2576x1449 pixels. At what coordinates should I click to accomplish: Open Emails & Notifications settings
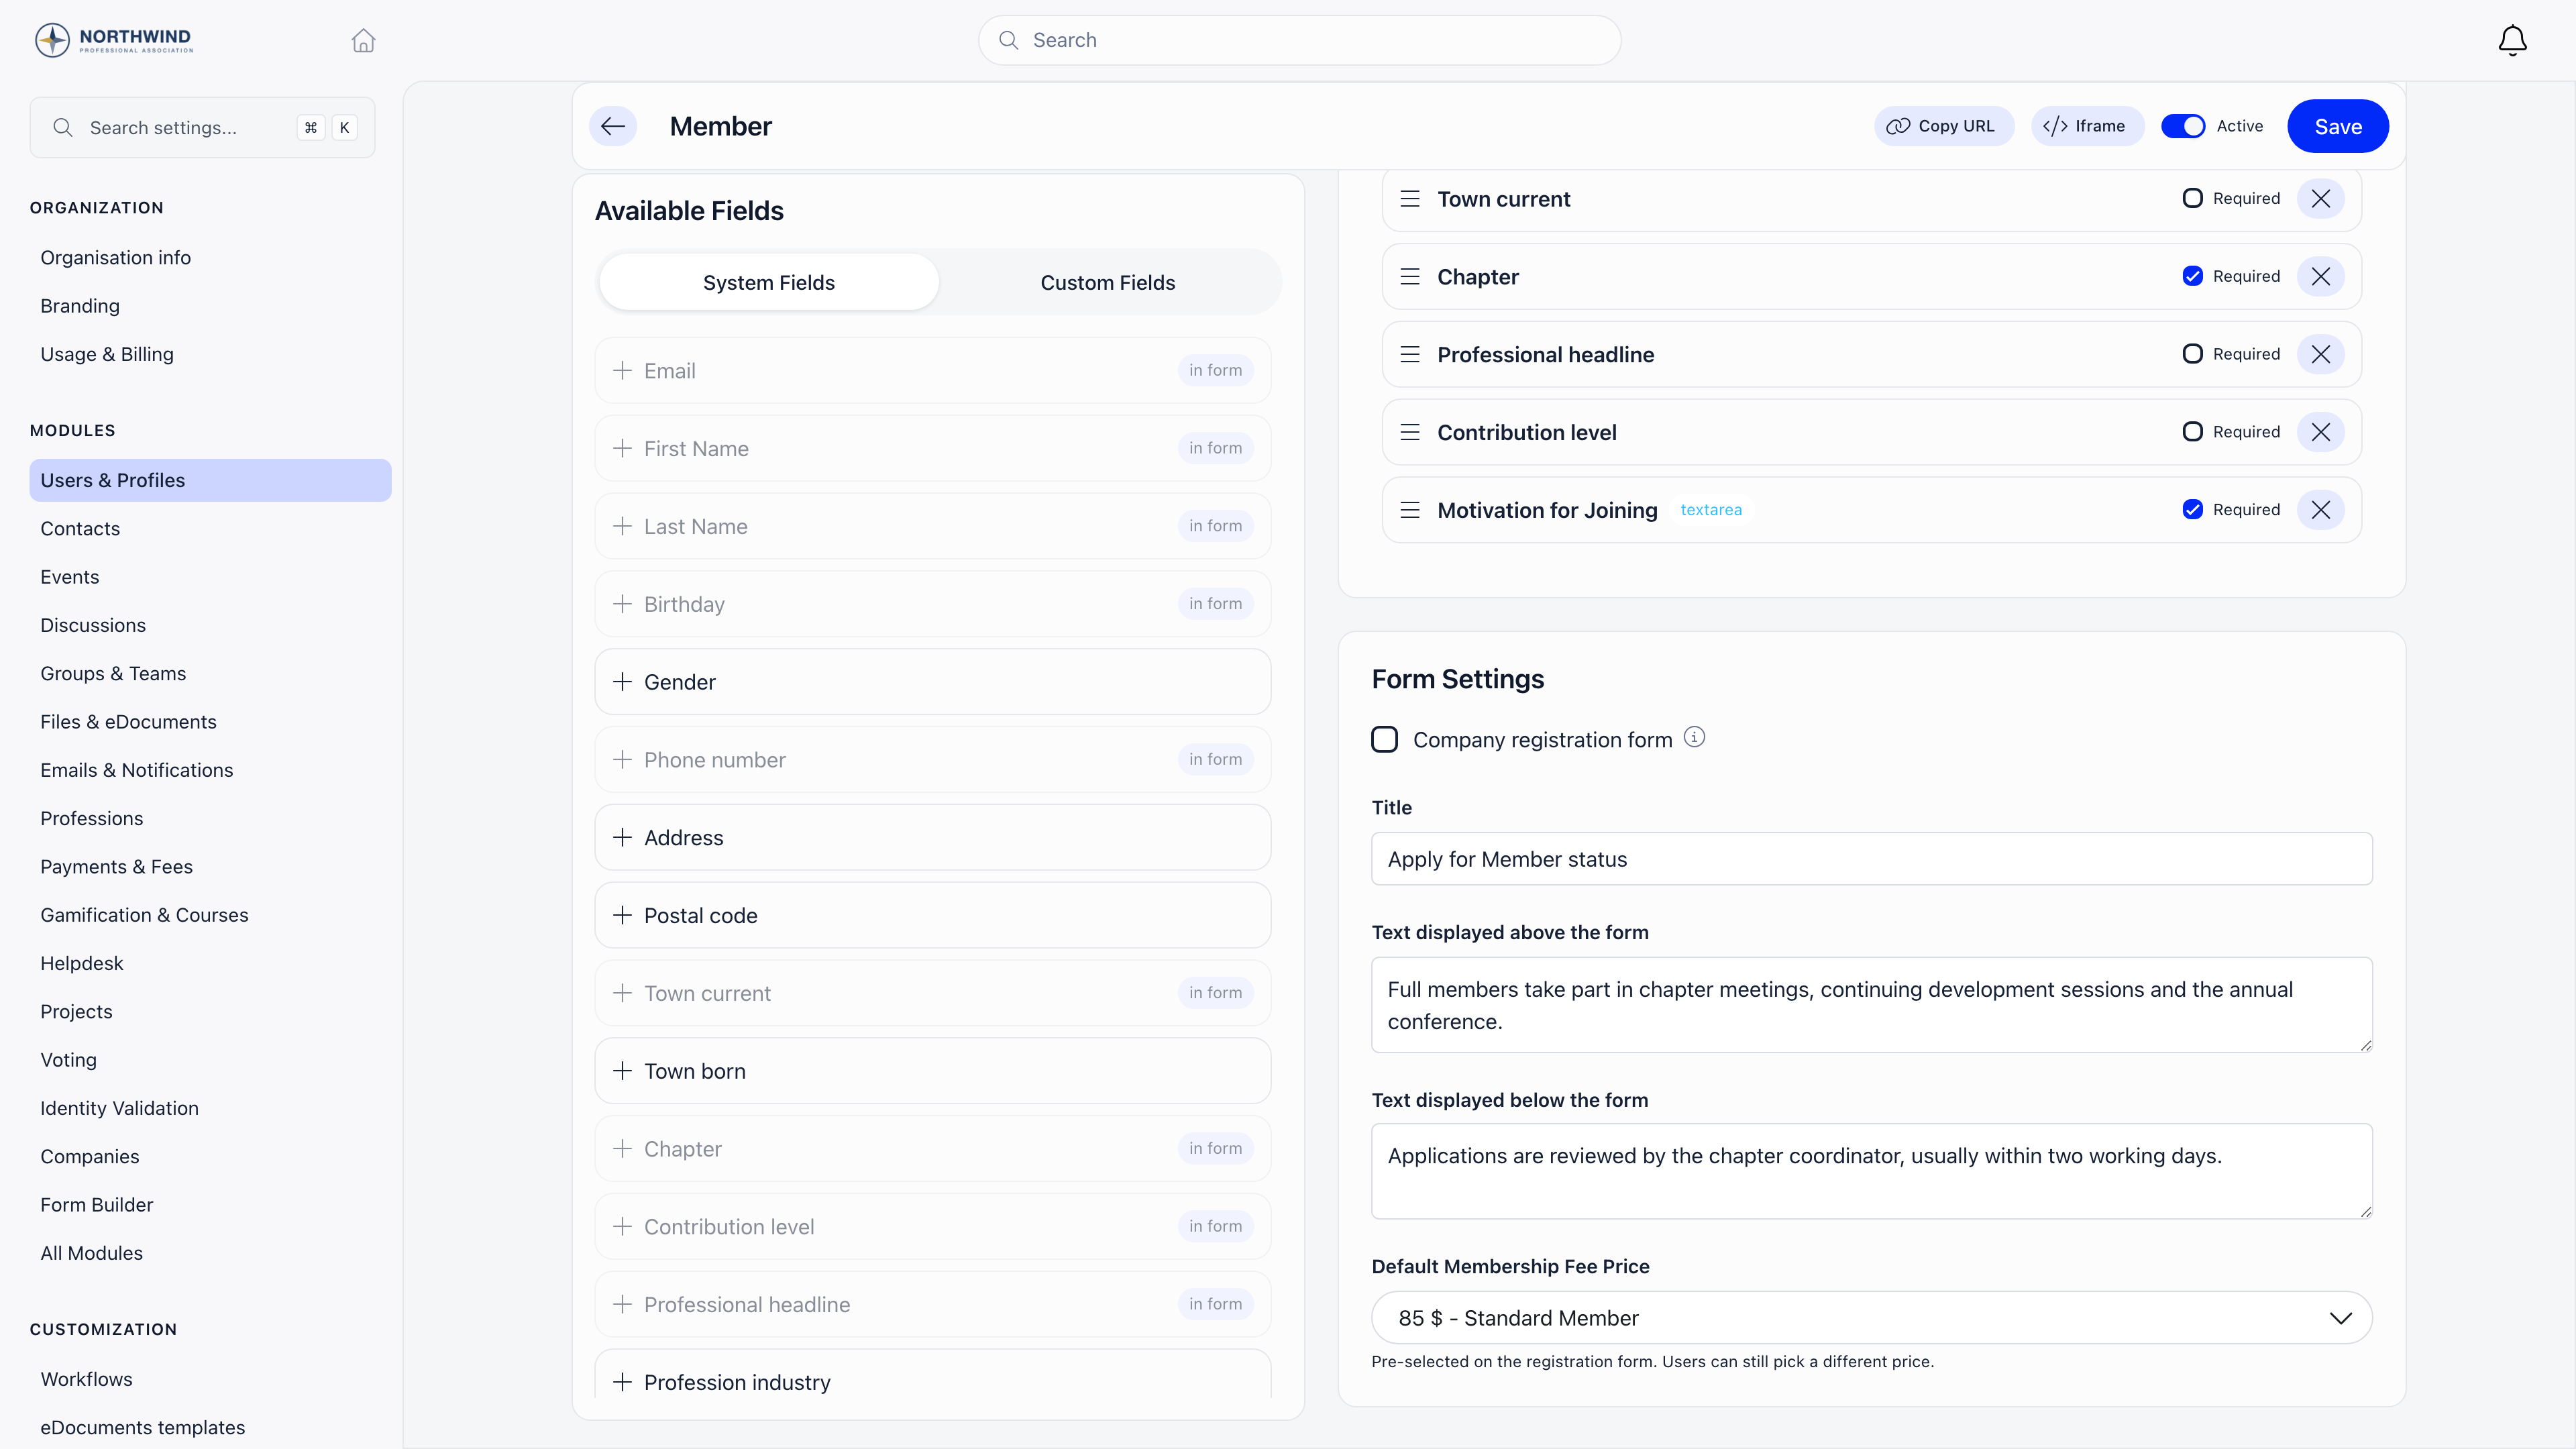136,770
